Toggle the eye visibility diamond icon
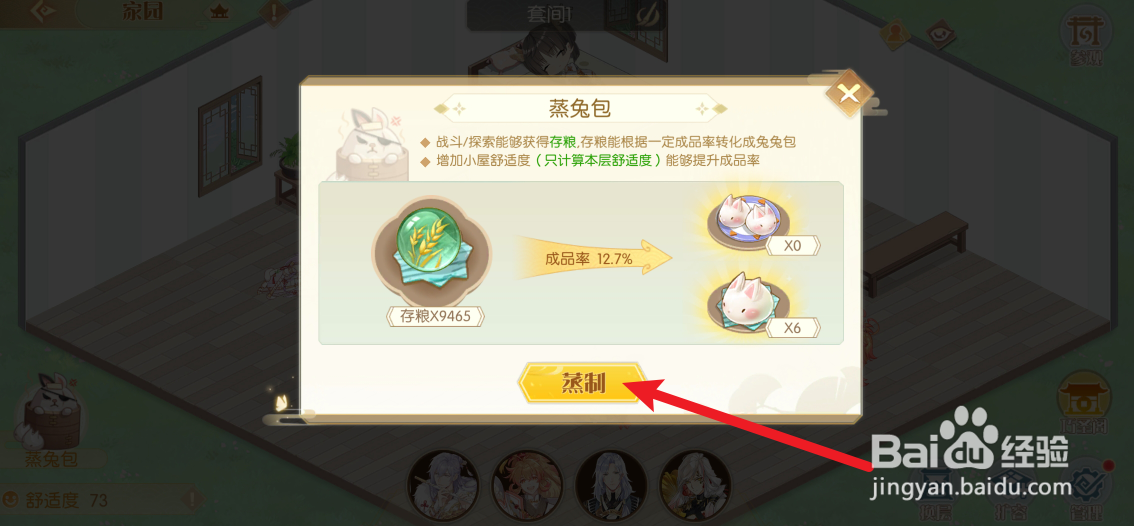The width and height of the screenshot is (1134, 526). (942, 33)
